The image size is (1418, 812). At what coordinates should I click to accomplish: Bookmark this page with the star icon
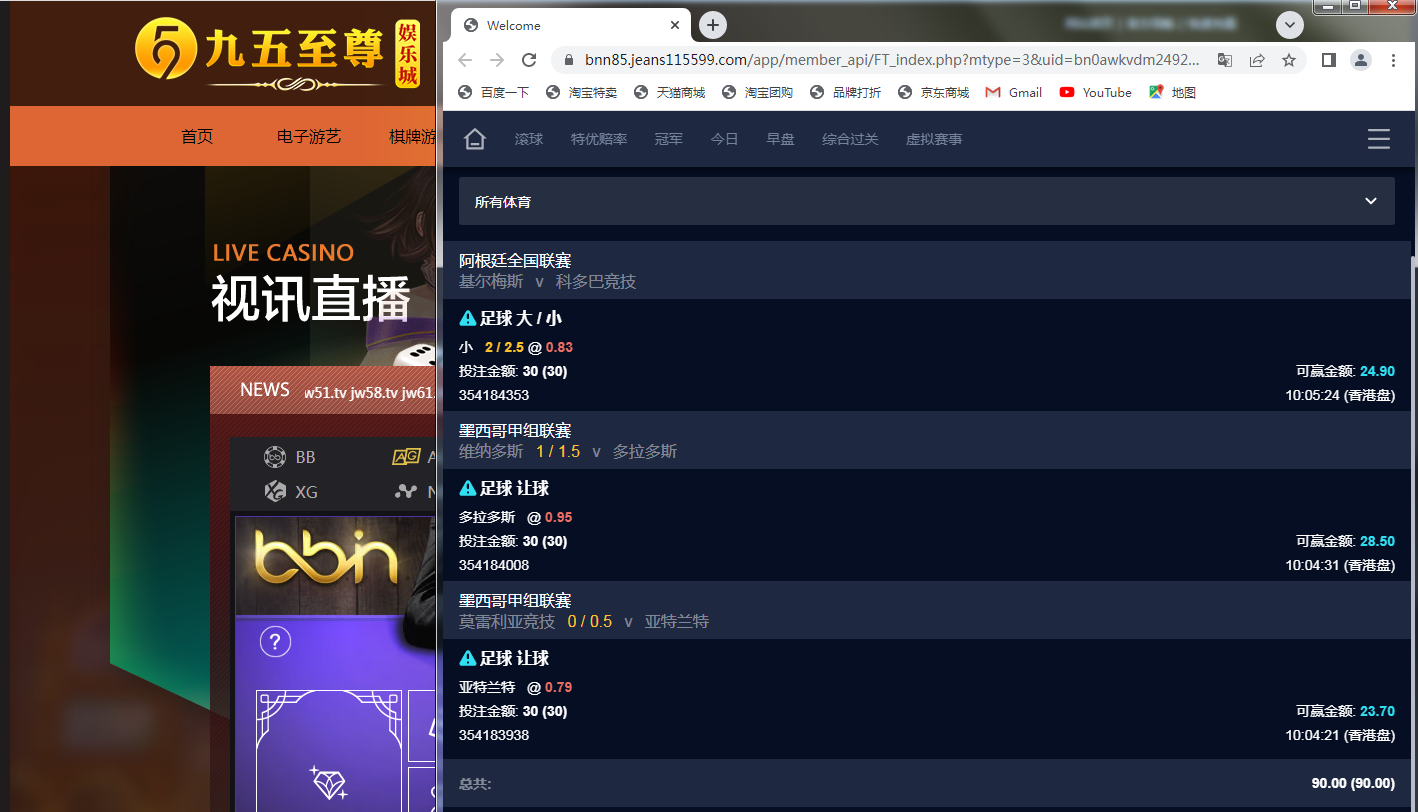[x=1289, y=60]
